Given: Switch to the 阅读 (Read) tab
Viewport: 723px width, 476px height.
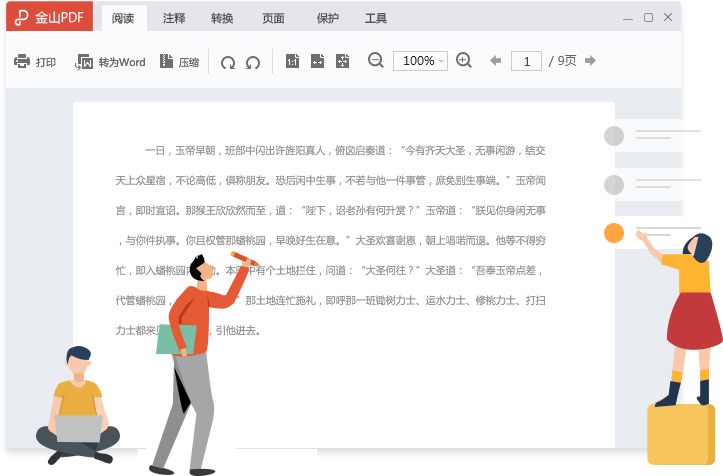Looking at the screenshot, I should coord(124,18).
